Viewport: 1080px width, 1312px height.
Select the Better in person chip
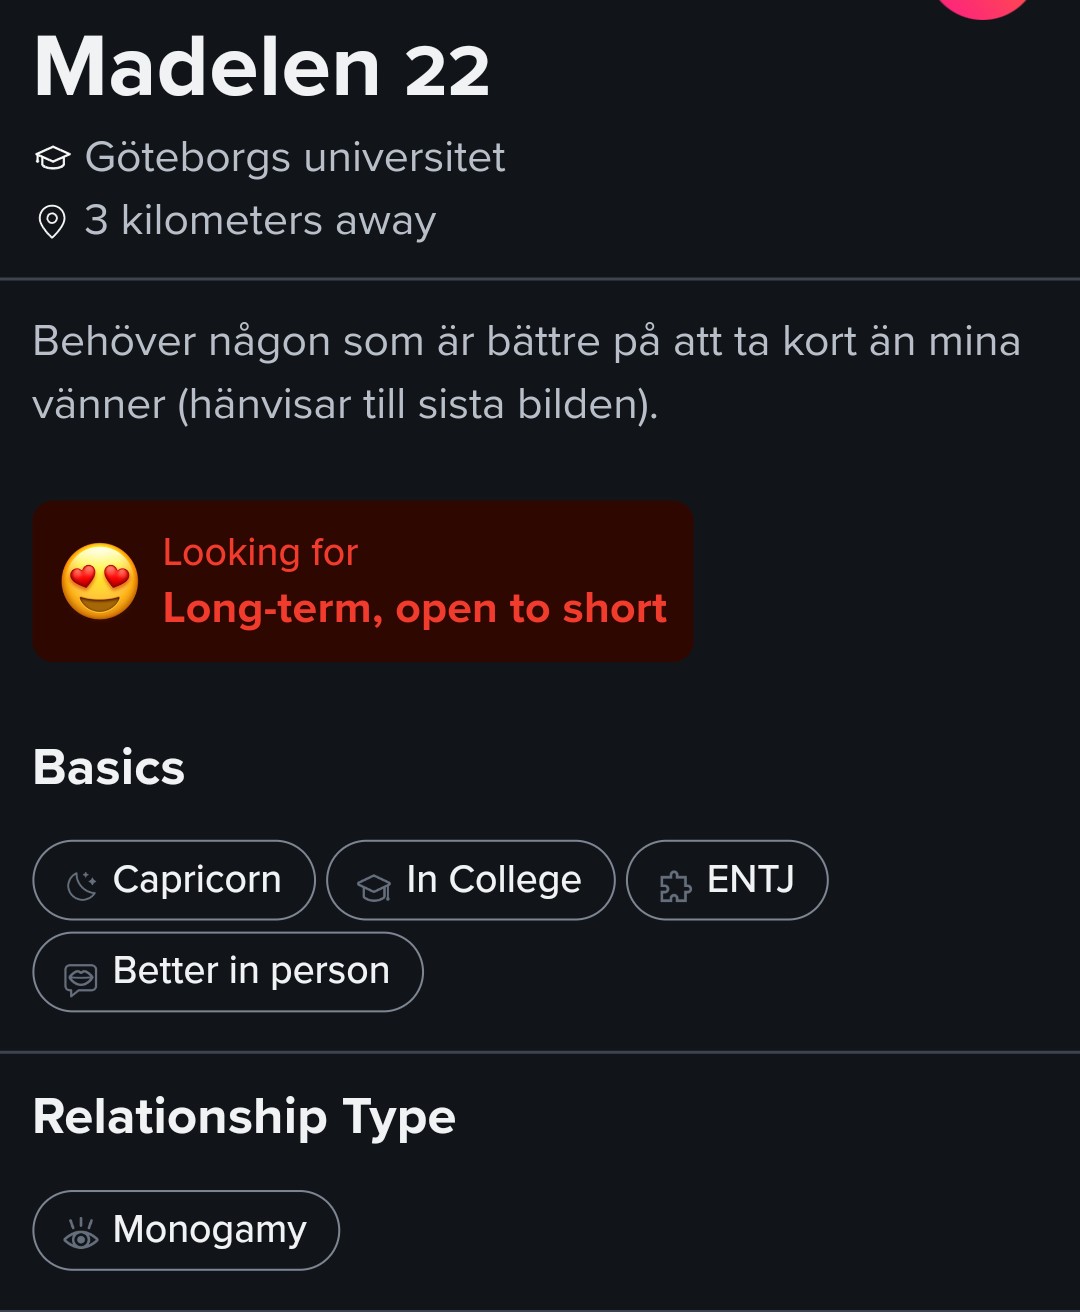[x=228, y=972]
